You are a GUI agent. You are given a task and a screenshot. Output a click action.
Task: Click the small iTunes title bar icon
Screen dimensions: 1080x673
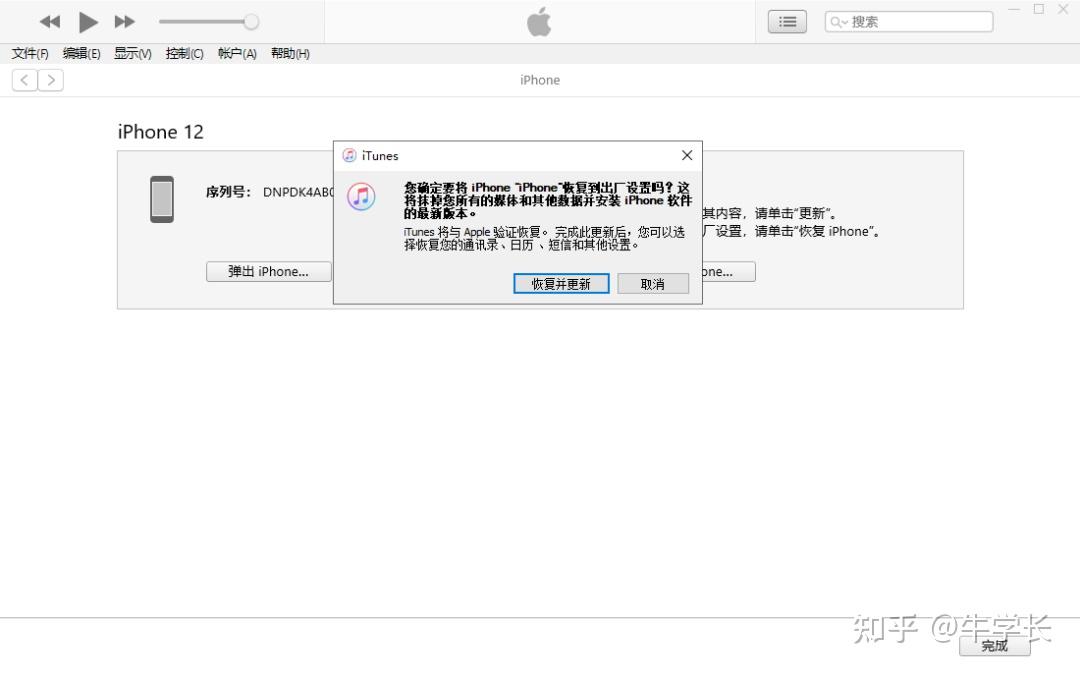click(349, 156)
